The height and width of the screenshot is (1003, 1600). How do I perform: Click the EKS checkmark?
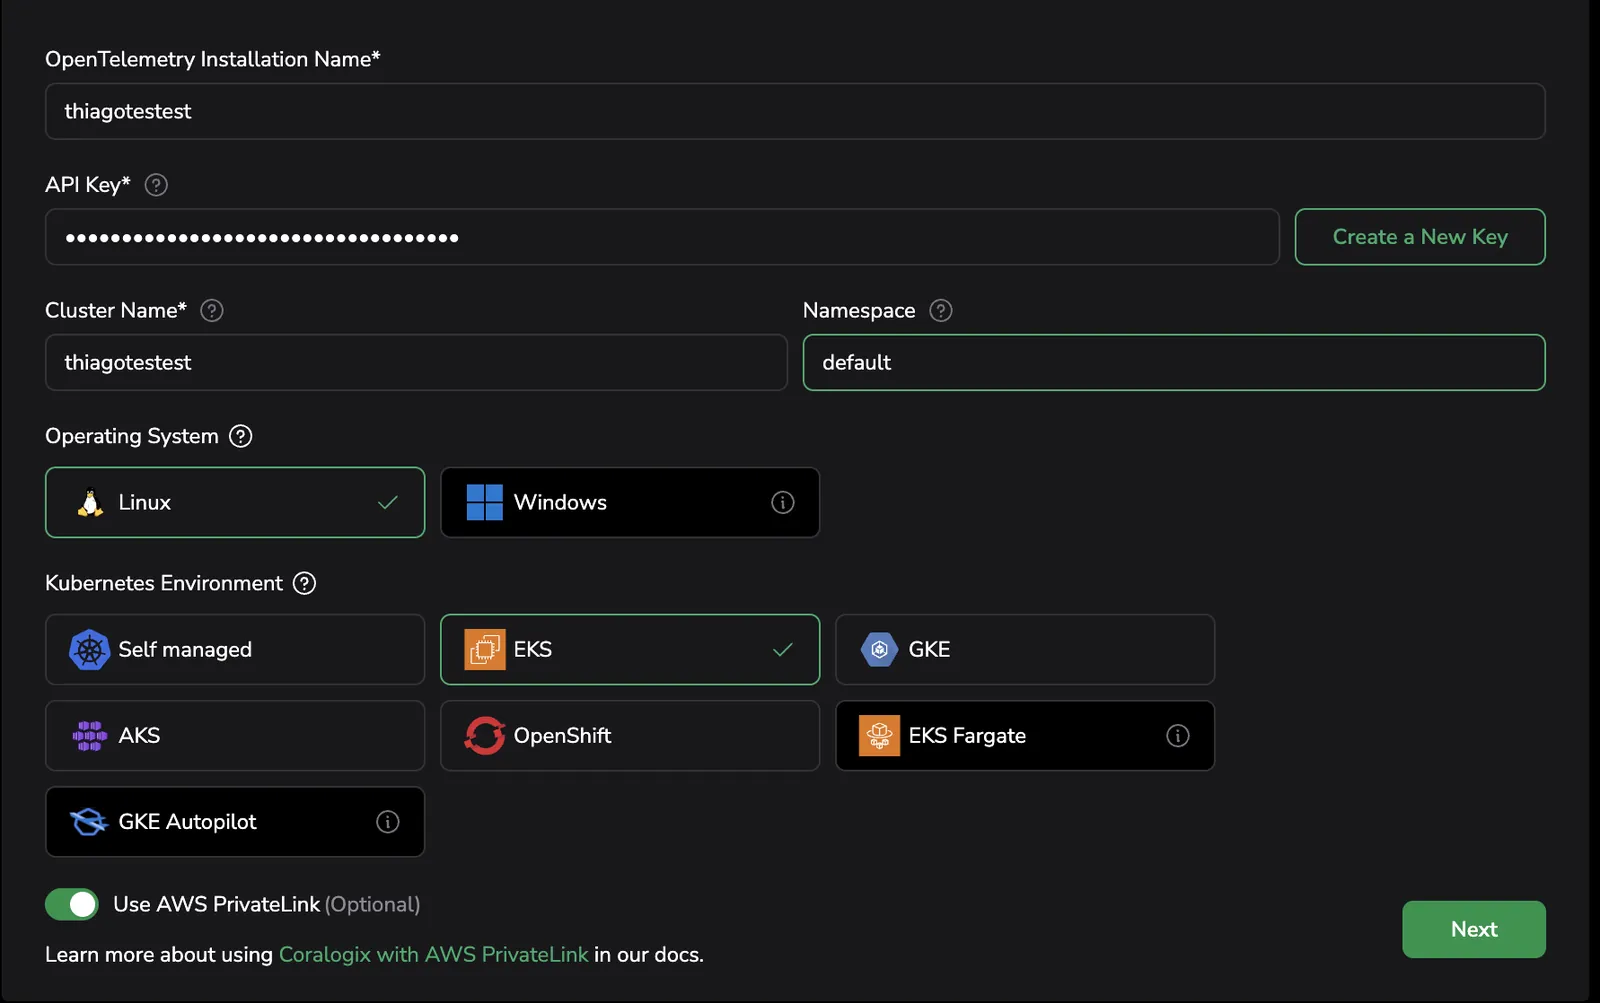pyautogui.click(x=783, y=650)
